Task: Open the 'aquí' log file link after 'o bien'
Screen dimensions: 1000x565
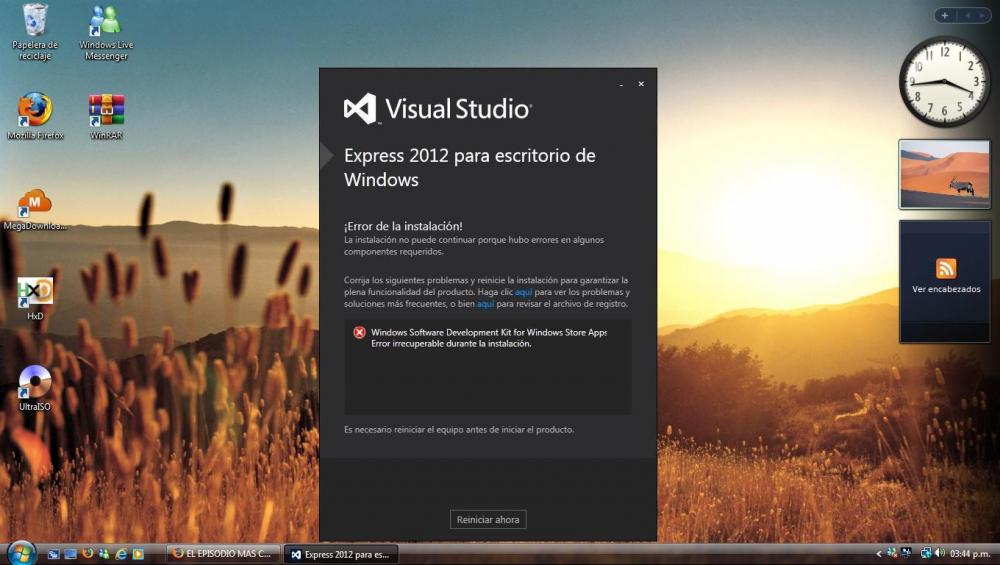Action: click(485, 304)
